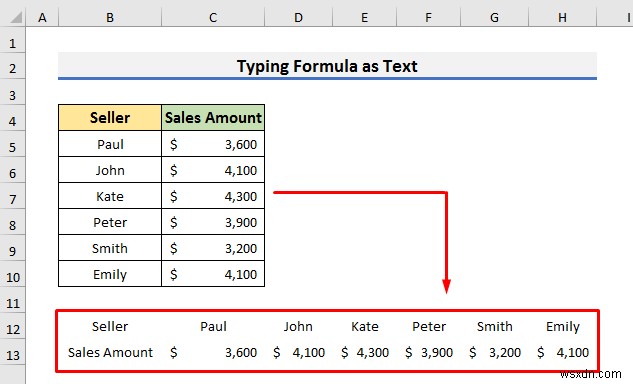
Task: Select column B header
Action: (110, 17)
